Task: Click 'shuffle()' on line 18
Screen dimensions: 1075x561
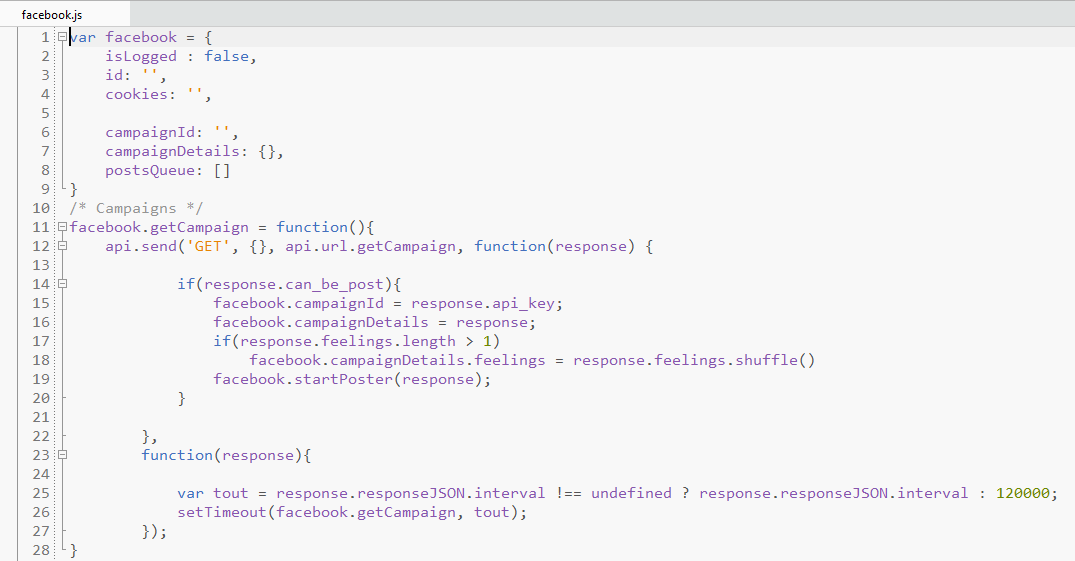Action: (x=775, y=360)
